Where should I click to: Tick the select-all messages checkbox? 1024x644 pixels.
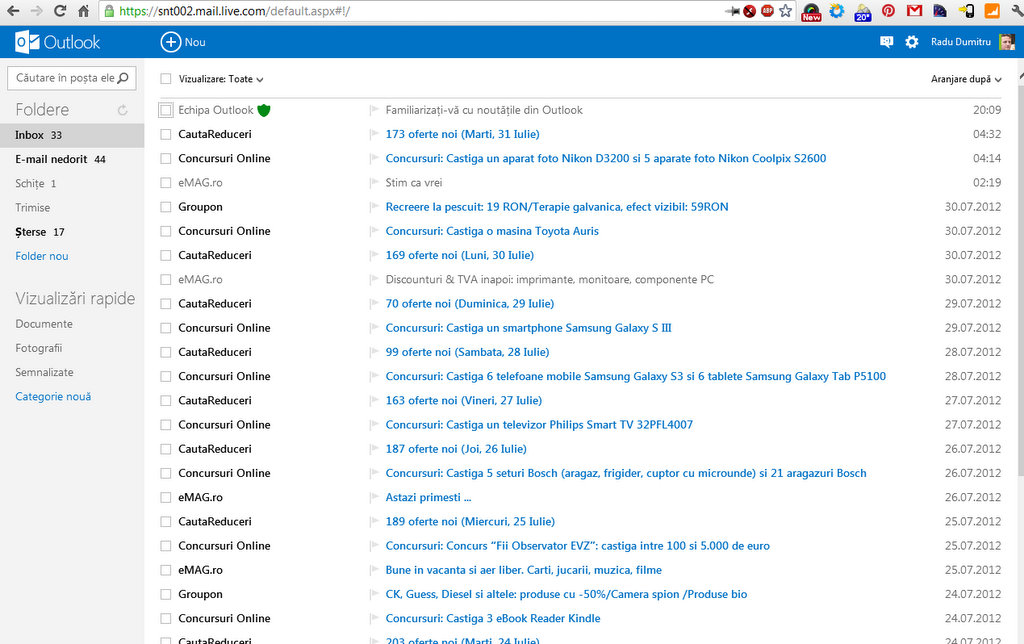(x=166, y=79)
